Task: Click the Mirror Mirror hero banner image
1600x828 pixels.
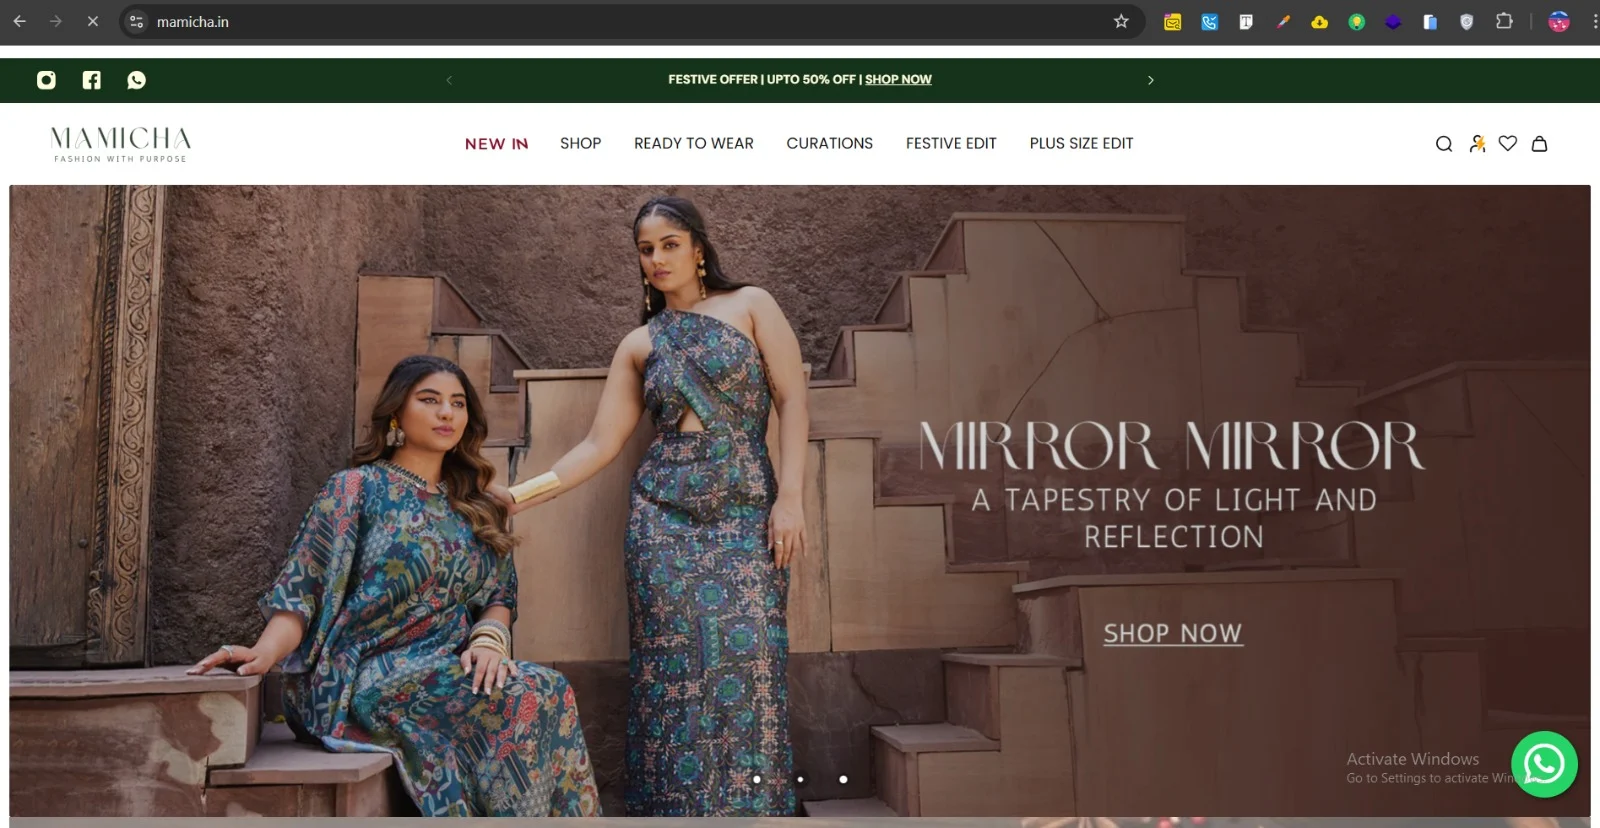Action: pyautogui.click(x=800, y=500)
